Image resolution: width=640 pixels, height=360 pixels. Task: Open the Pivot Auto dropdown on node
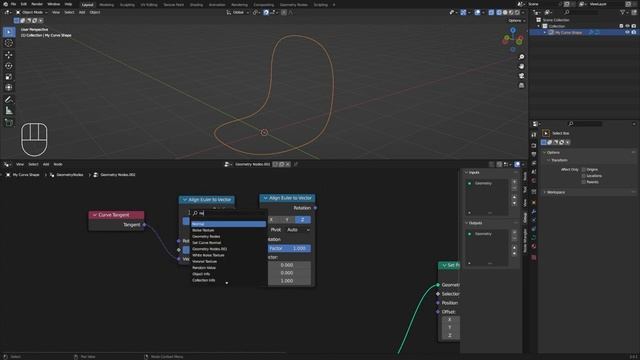(x=298, y=230)
